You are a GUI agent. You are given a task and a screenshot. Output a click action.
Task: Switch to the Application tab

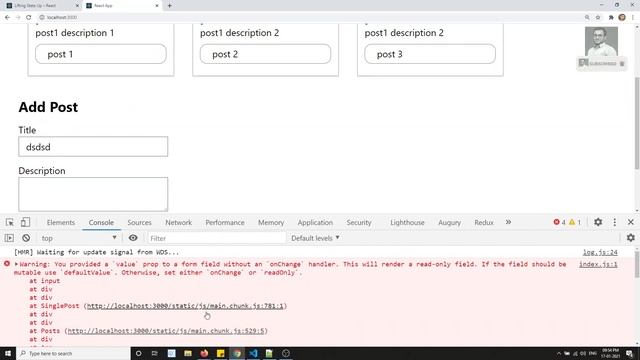[315, 222]
